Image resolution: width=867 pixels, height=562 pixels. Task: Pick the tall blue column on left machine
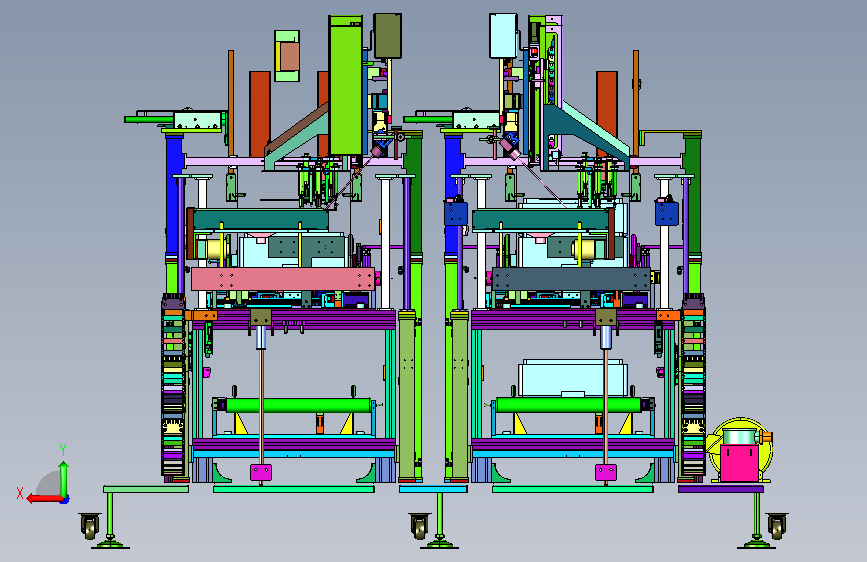click(x=174, y=195)
